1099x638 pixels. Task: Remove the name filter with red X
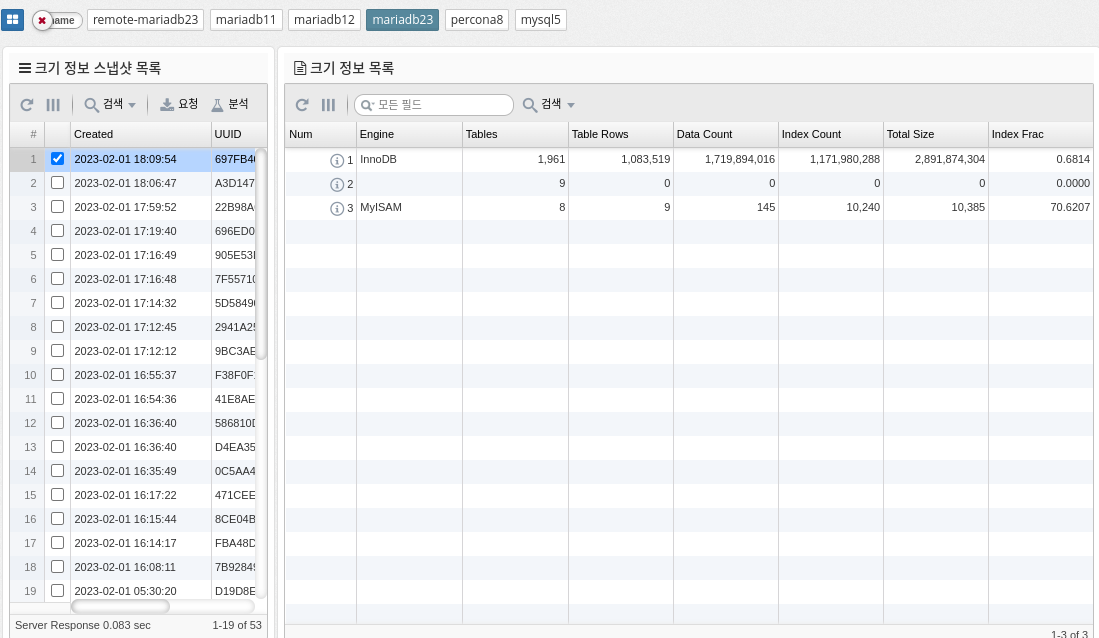click(x=42, y=20)
